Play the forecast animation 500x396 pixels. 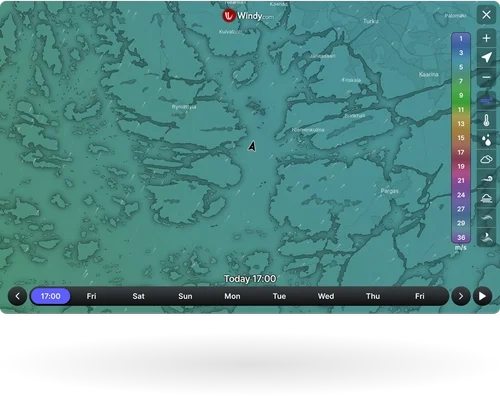point(482,296)
